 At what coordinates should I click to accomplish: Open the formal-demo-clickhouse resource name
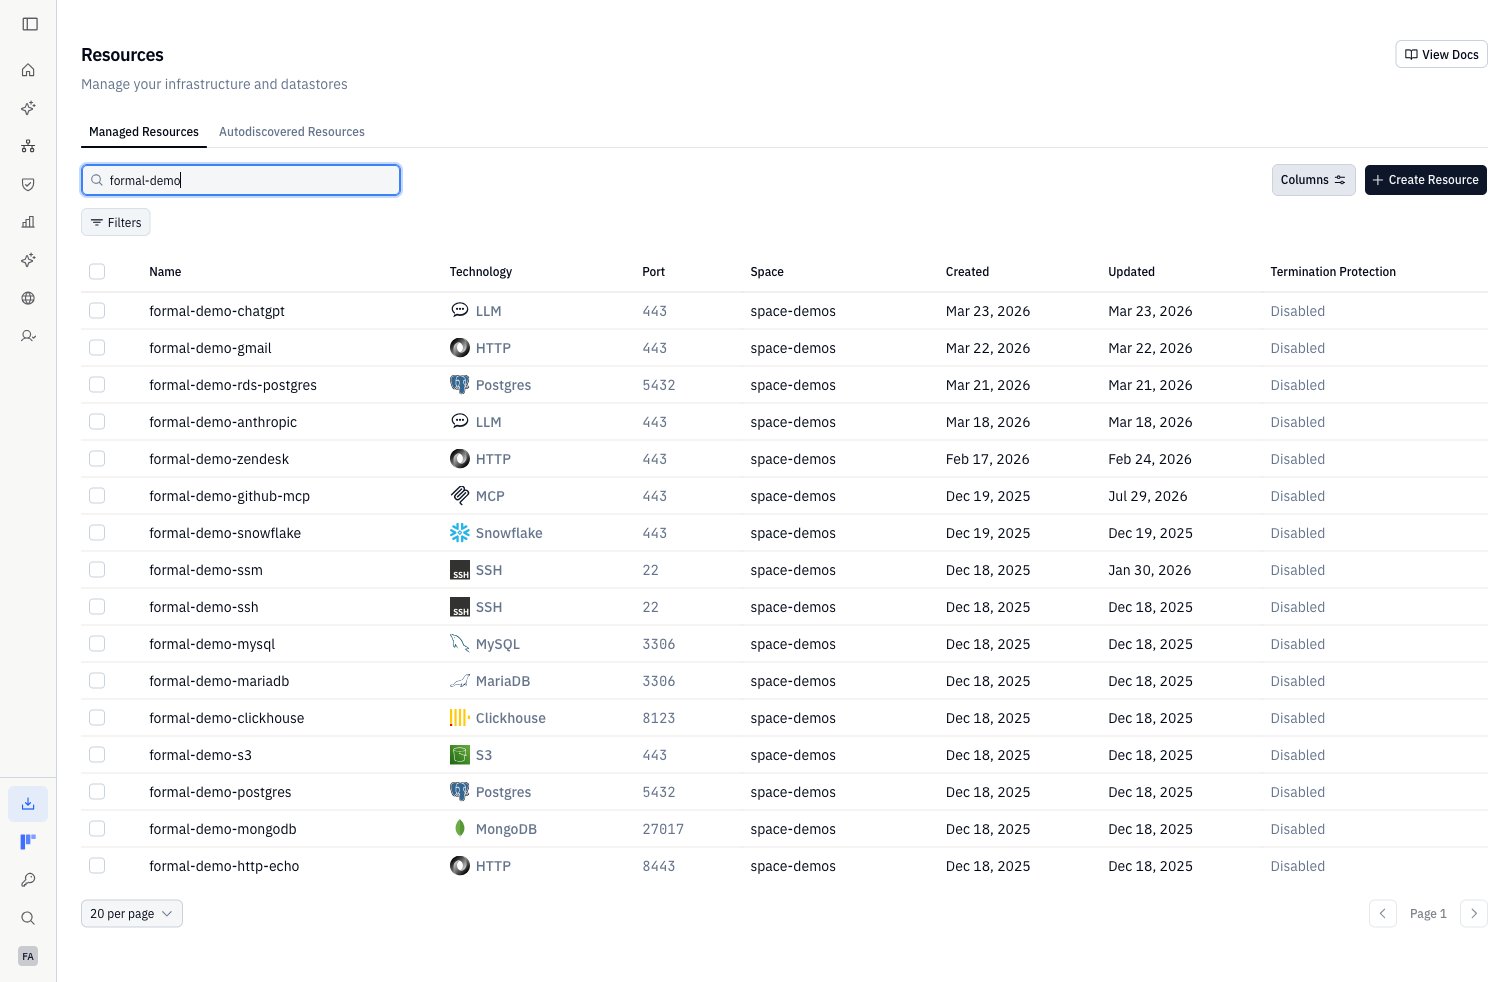click(226, 718)
